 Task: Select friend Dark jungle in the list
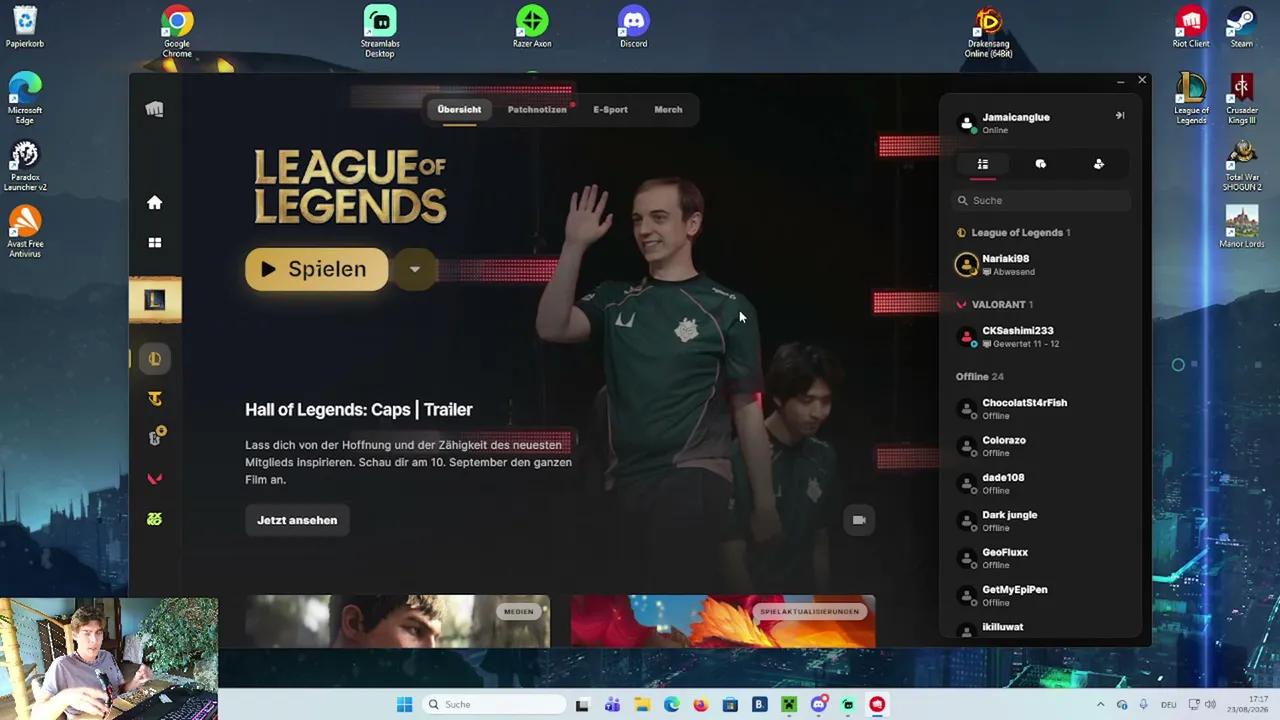1040,520
